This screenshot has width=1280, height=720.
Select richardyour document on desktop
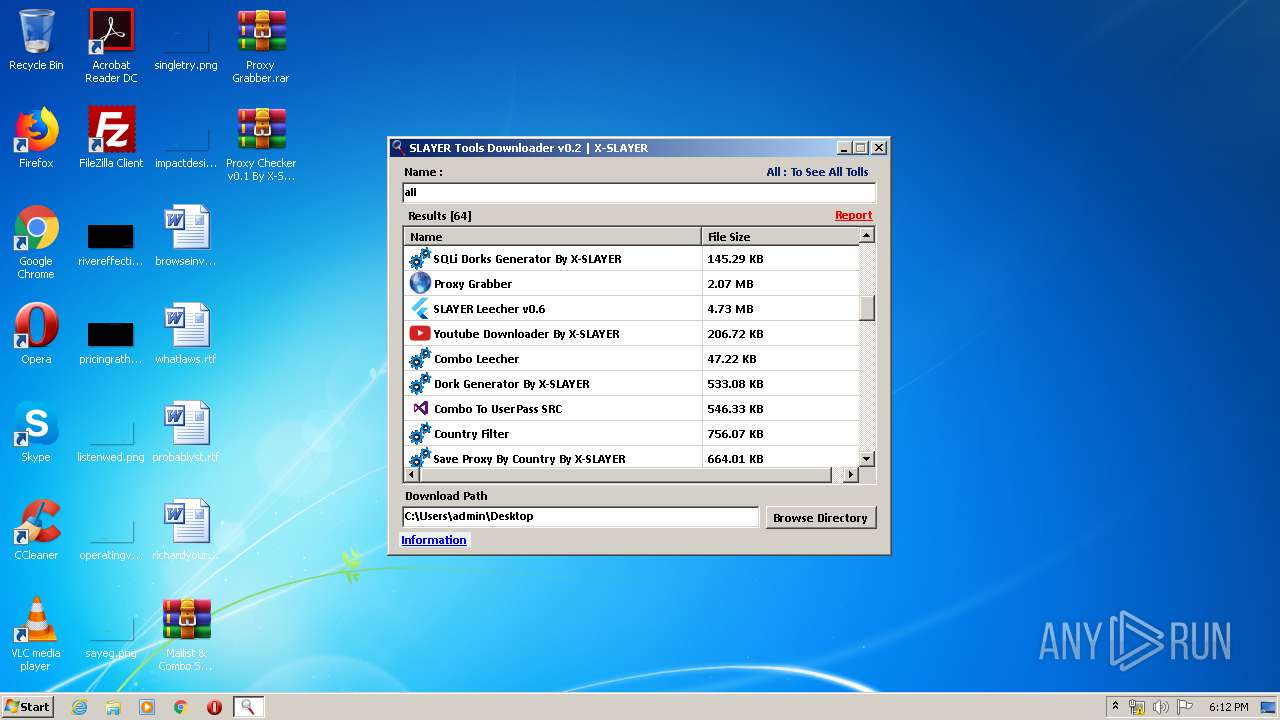186,530
